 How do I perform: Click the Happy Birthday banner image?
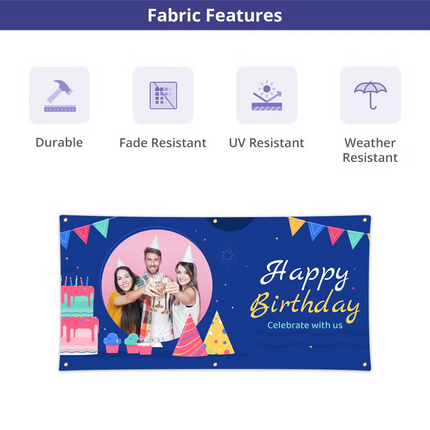(x=215, y=293)
